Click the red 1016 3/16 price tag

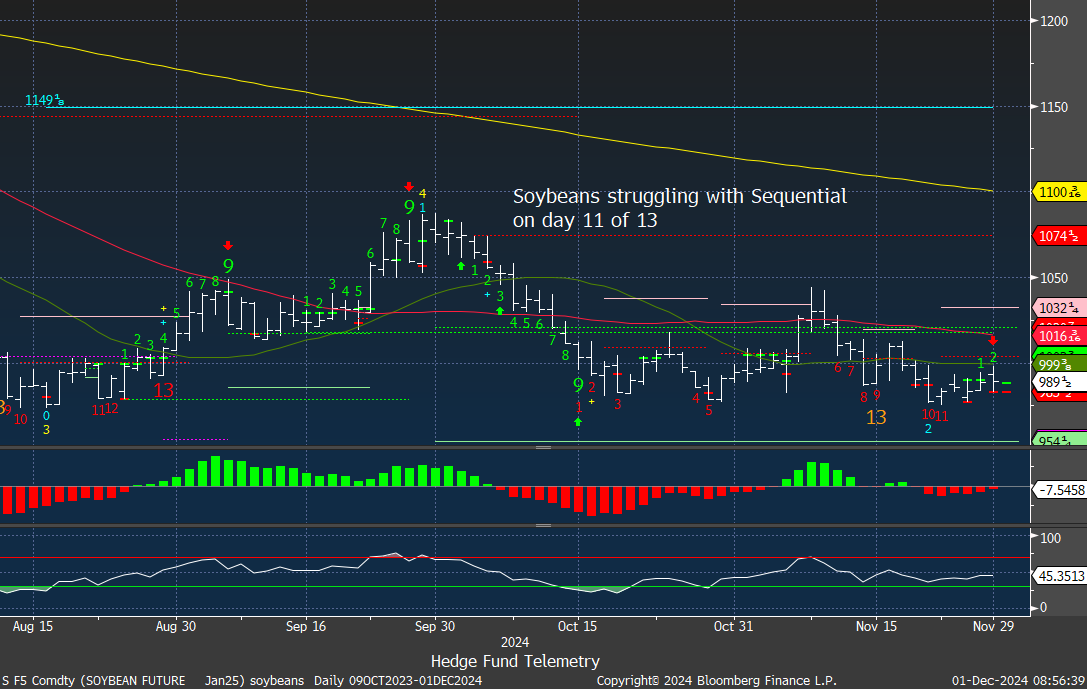1059,336
